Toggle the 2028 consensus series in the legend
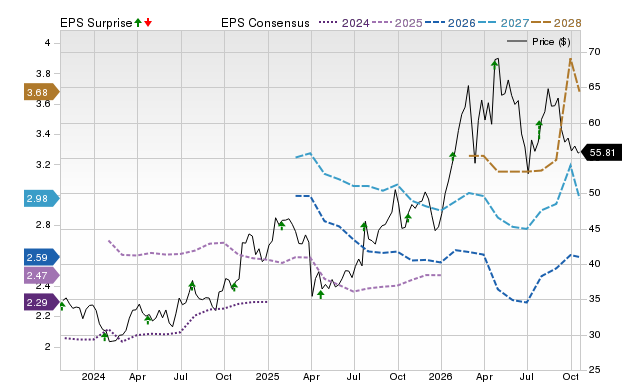This screenshot has height=382, width=640. [x=556, y=23]
